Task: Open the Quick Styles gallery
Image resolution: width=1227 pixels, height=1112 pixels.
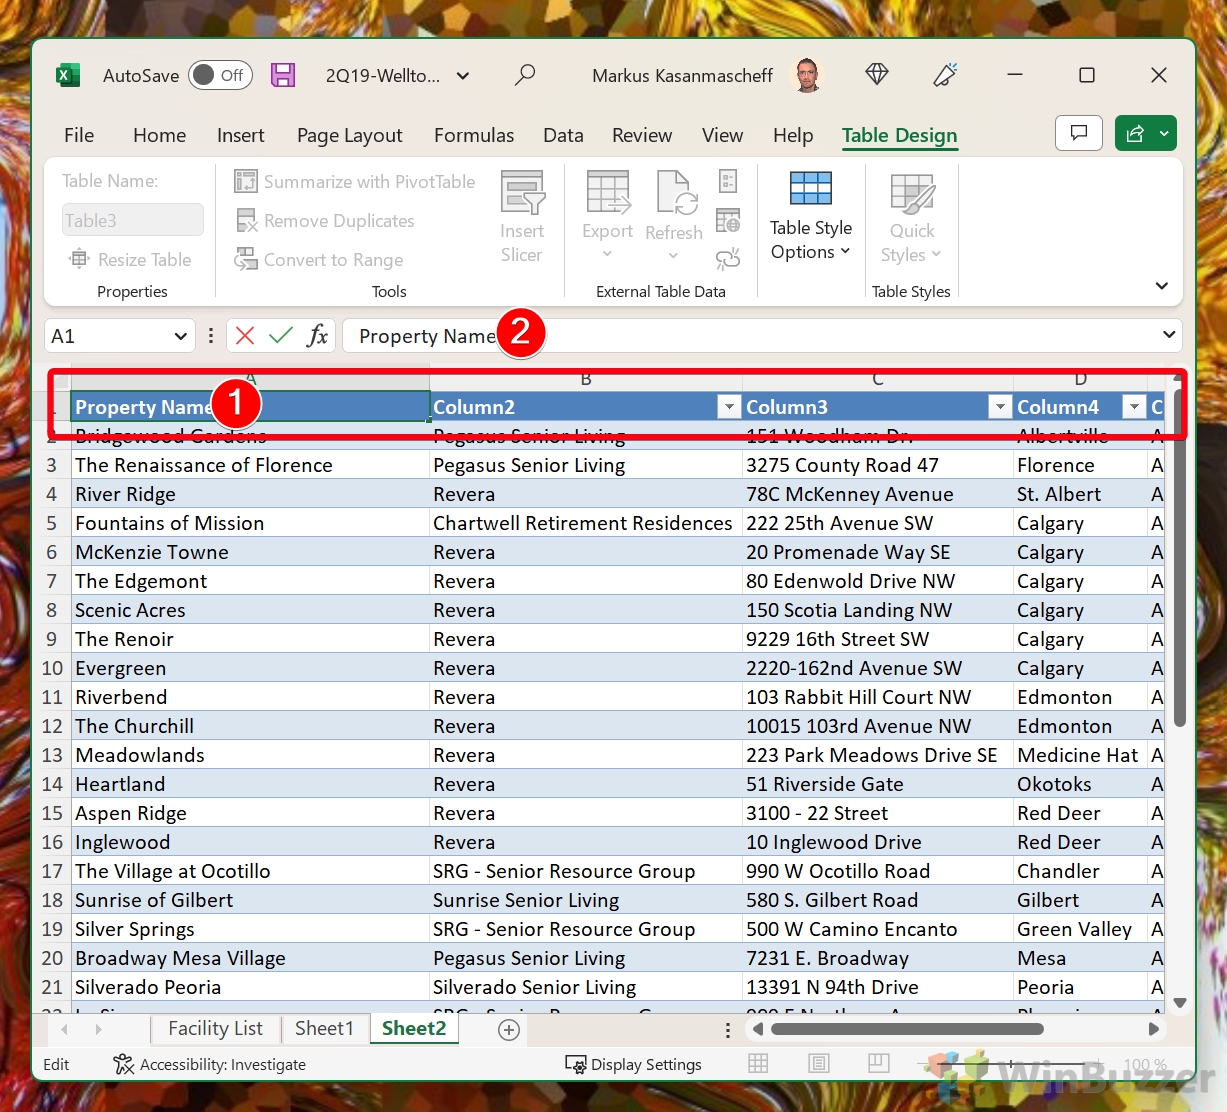Action: [x=910, y=214]
